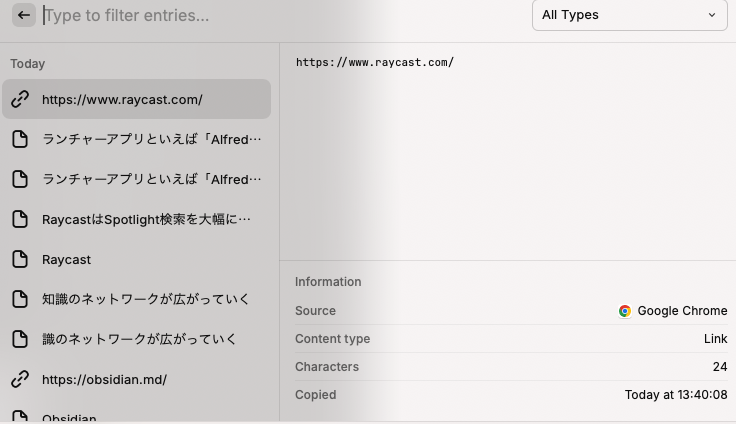This screenshot has width=736, height=424.
Task: Click the Characters value 24
Action: 720,367
